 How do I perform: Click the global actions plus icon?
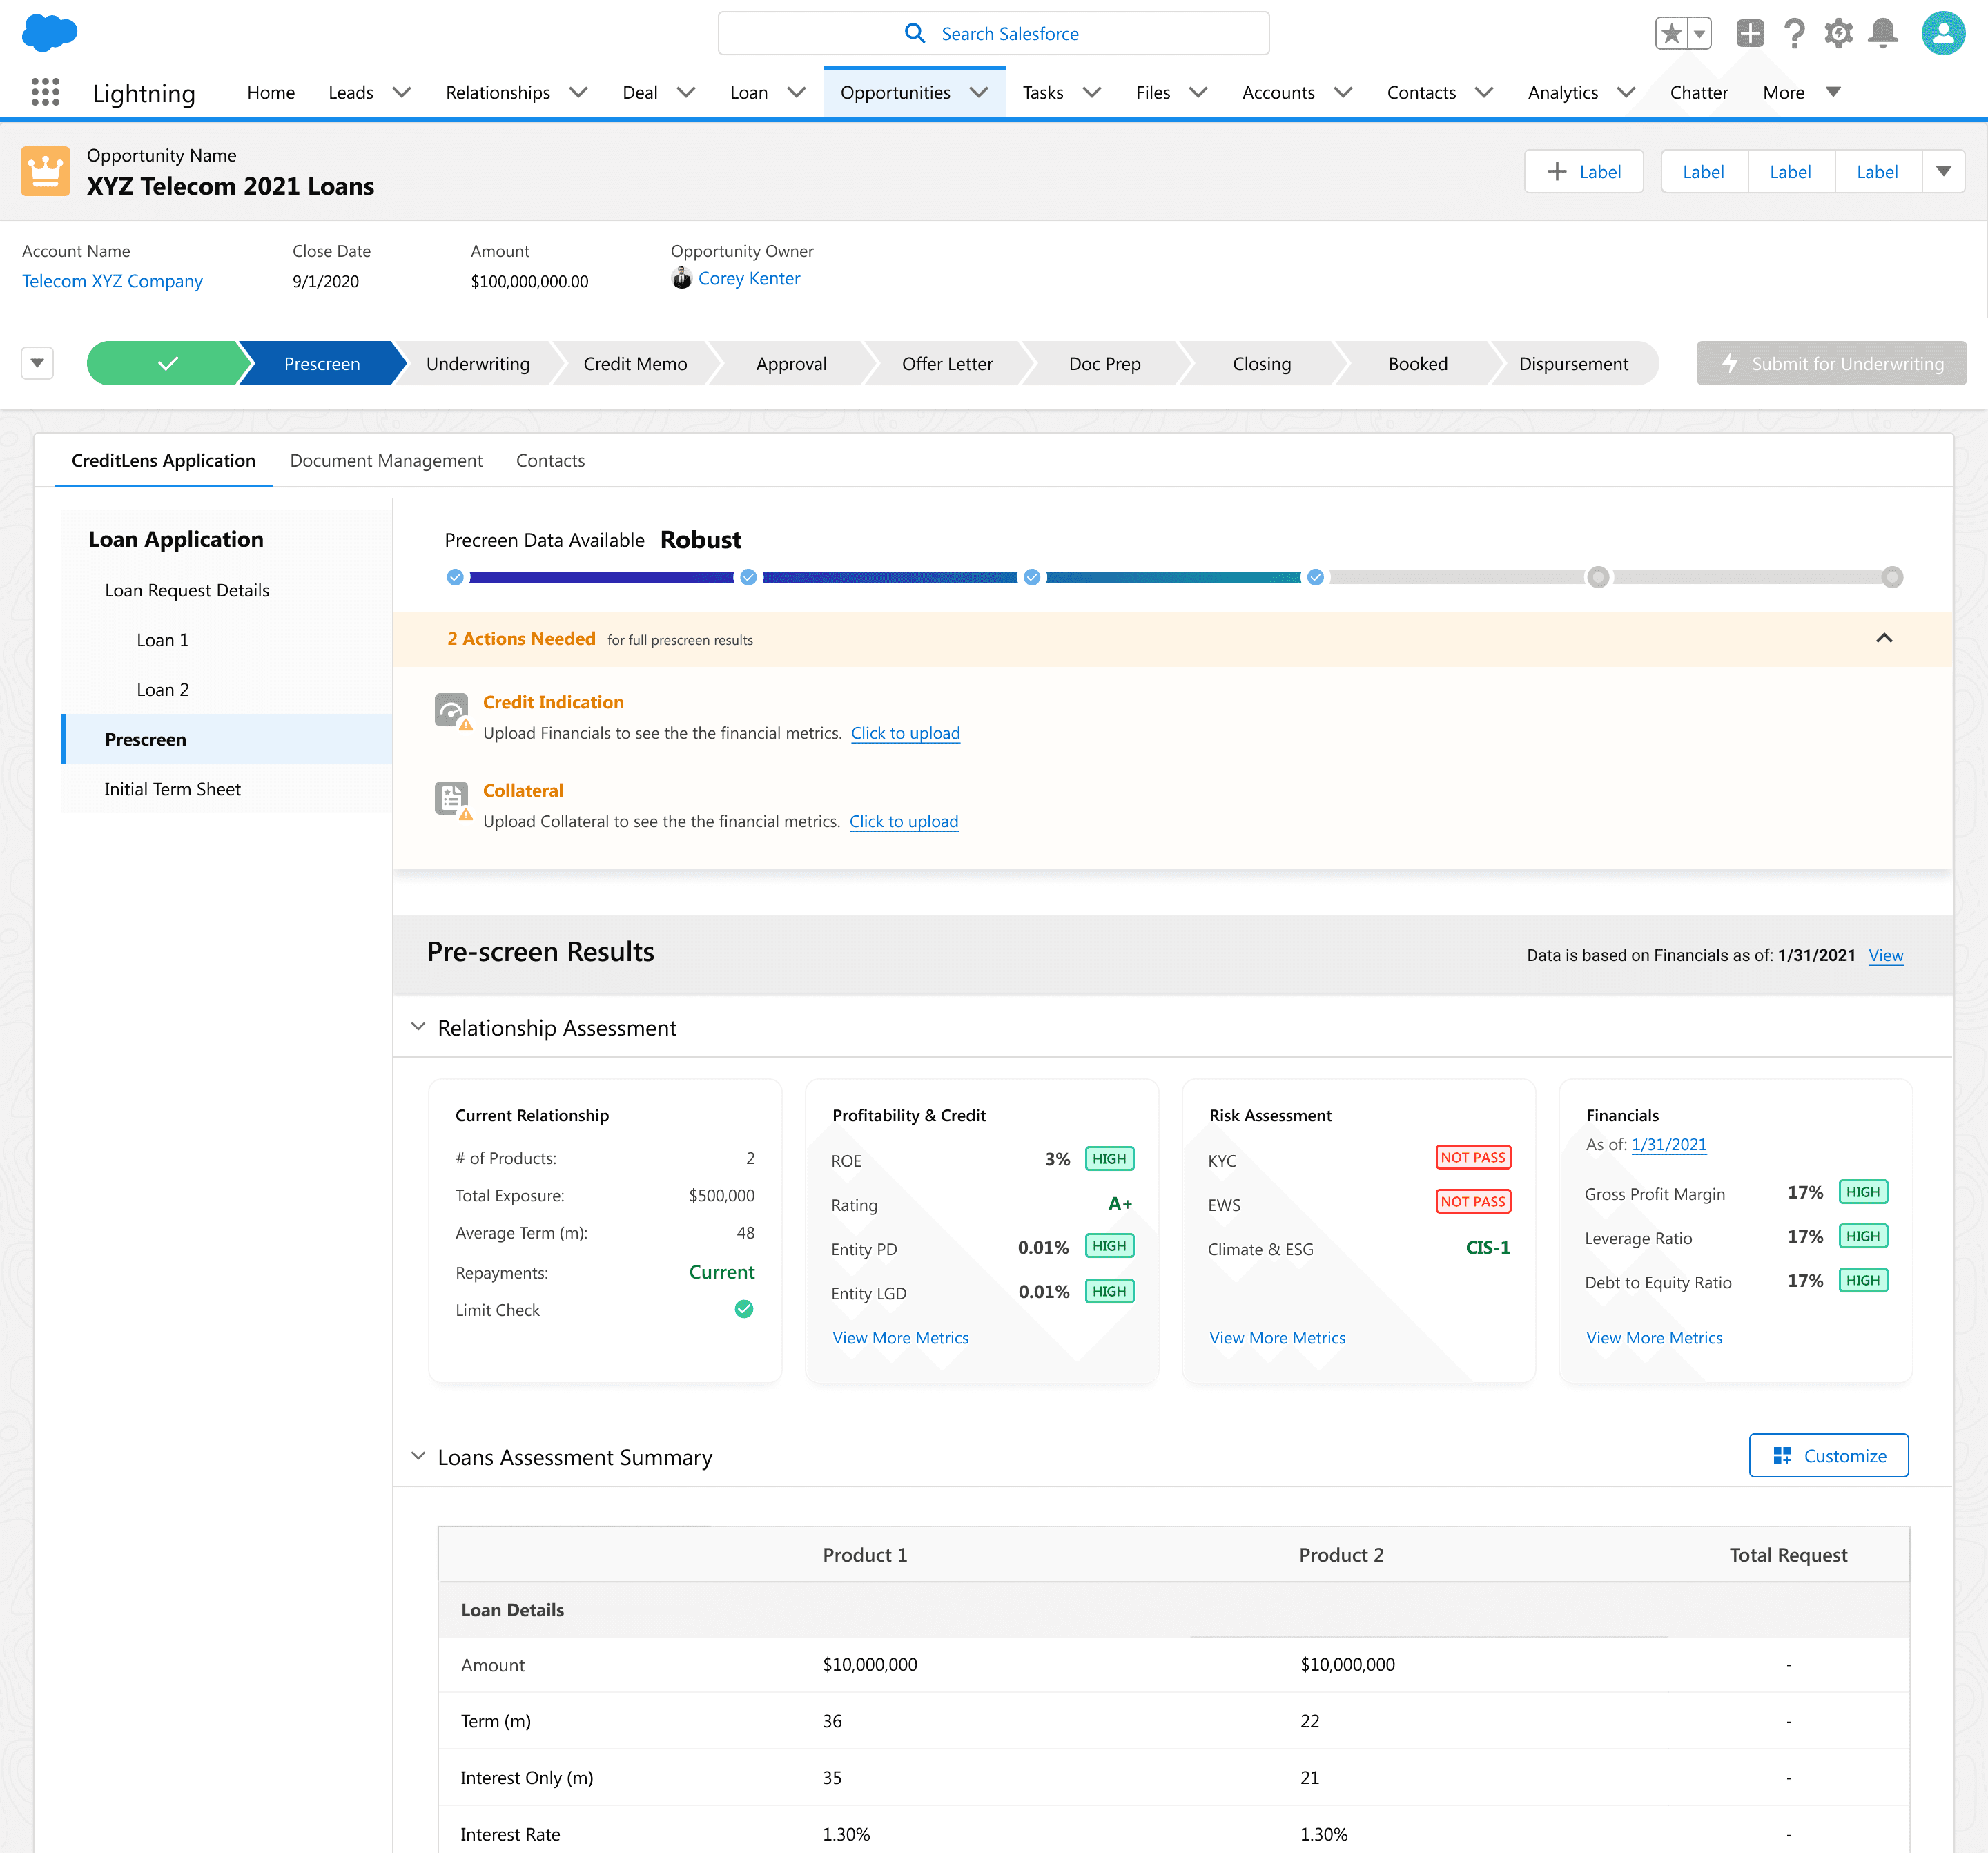[x=1750, y=33]
